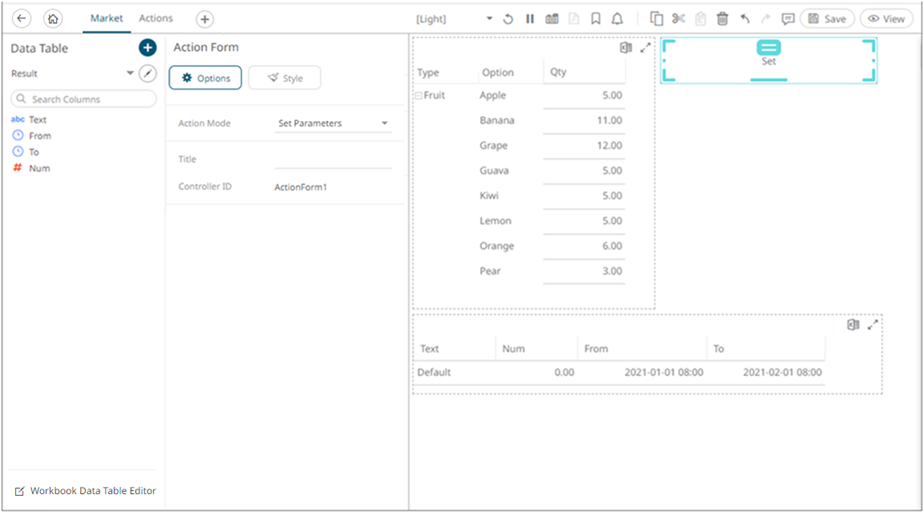Collapse the Fruit row group
924x515 pixels.
[x=419, y=96]
